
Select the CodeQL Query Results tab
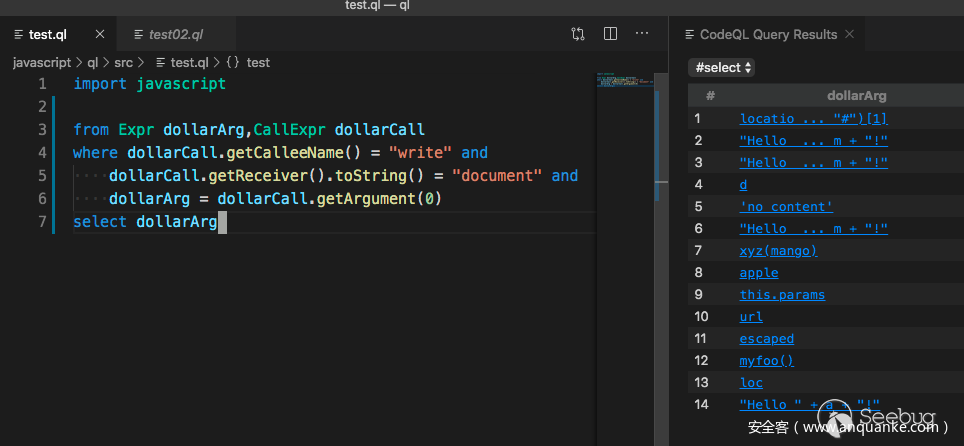768,34
